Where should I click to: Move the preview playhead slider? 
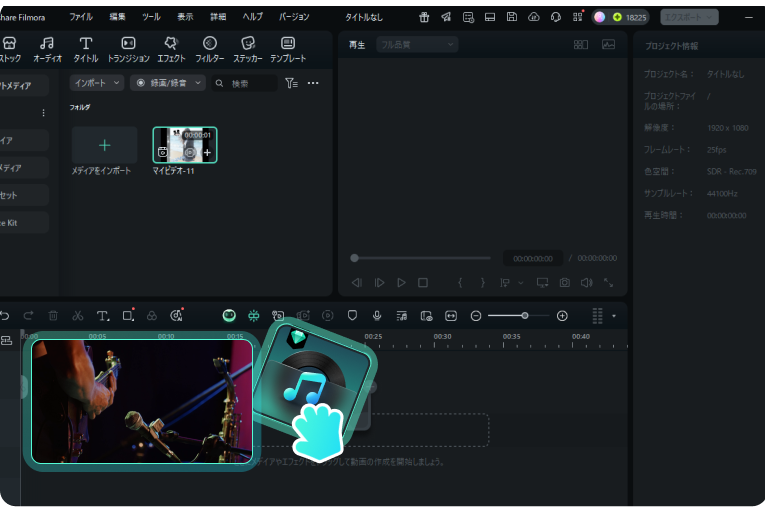354,258
